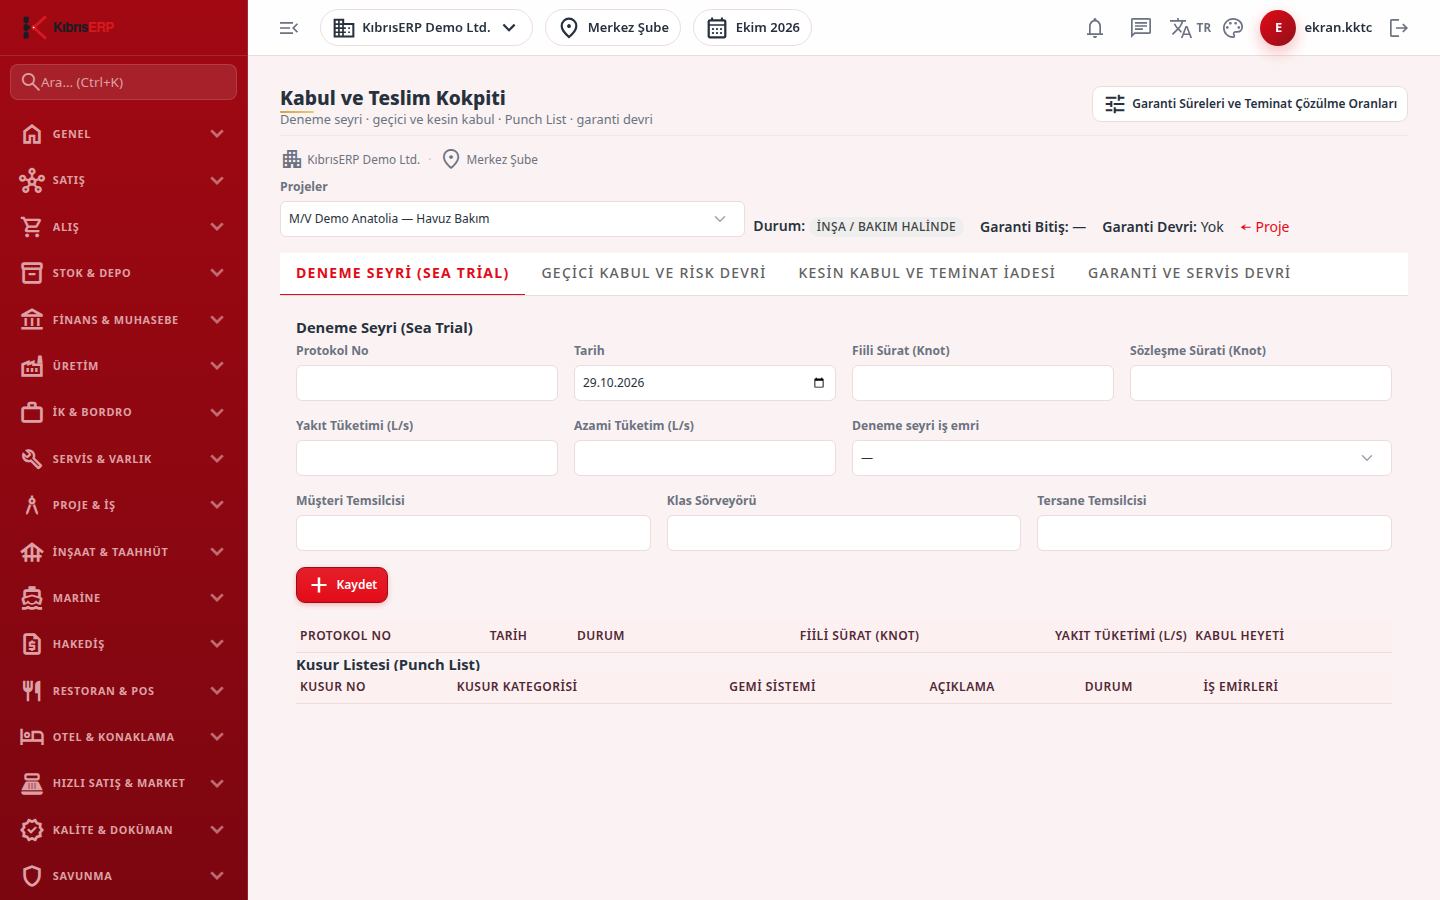The image size is (1440, 900).
Task: Follow the ← Proje link
Action: coord(1264,227)
